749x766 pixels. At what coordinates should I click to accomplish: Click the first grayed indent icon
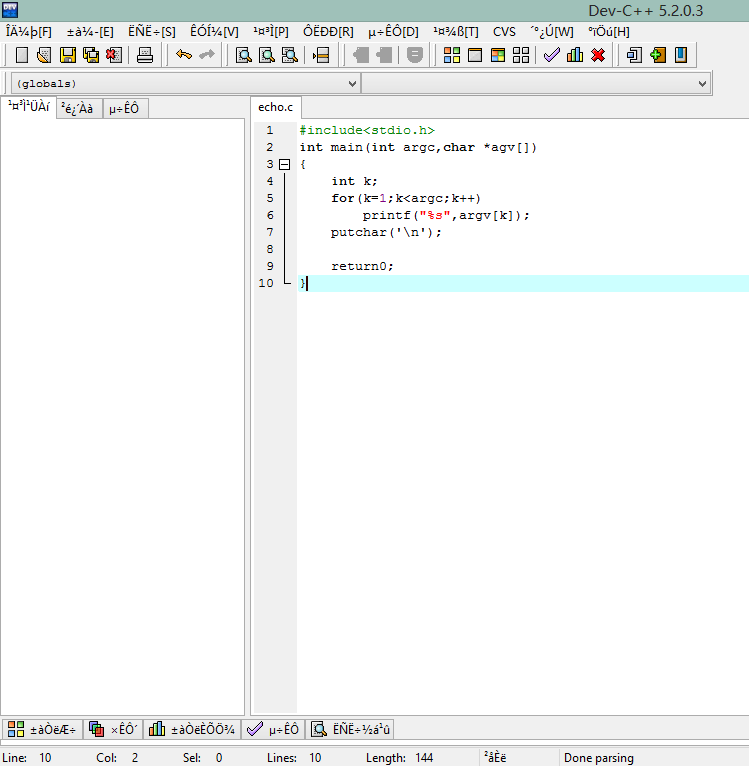tap(361, 55)
